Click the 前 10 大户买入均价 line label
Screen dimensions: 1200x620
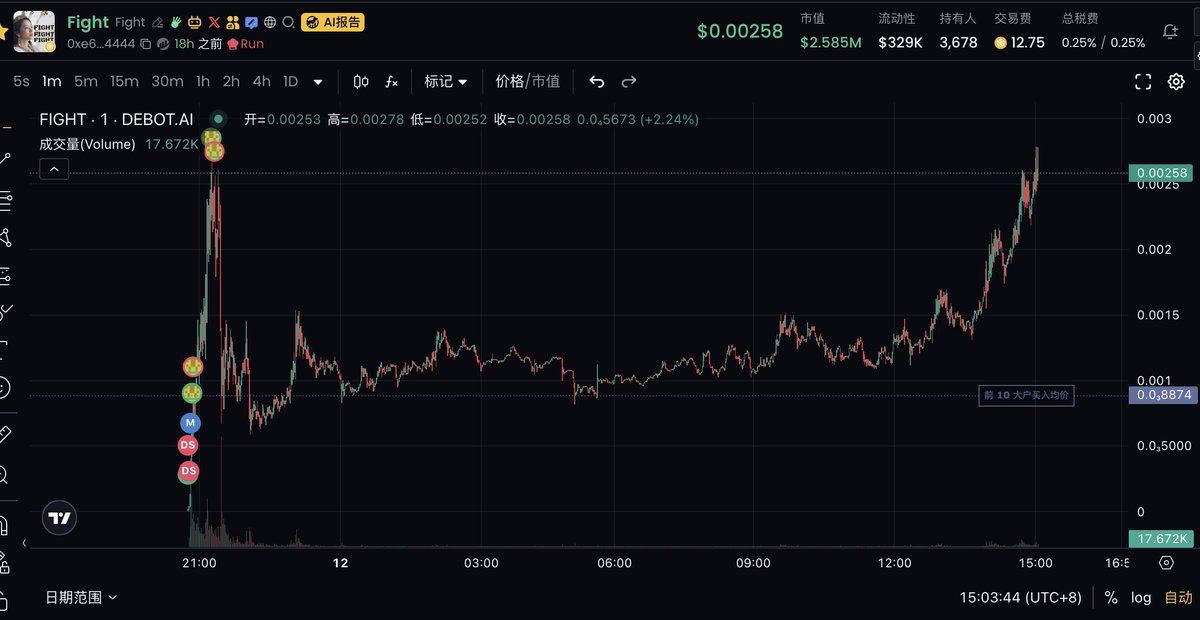[1026, 395]
